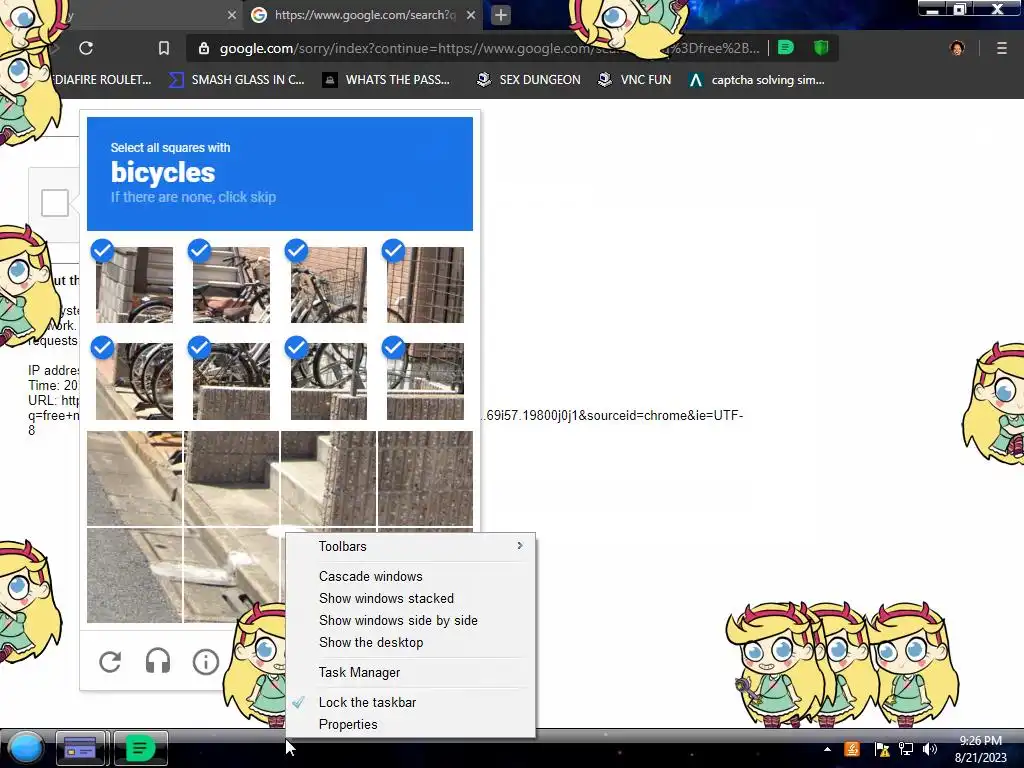
Task: Open the green chat app in the taskbar
Action: pos(140,748)
